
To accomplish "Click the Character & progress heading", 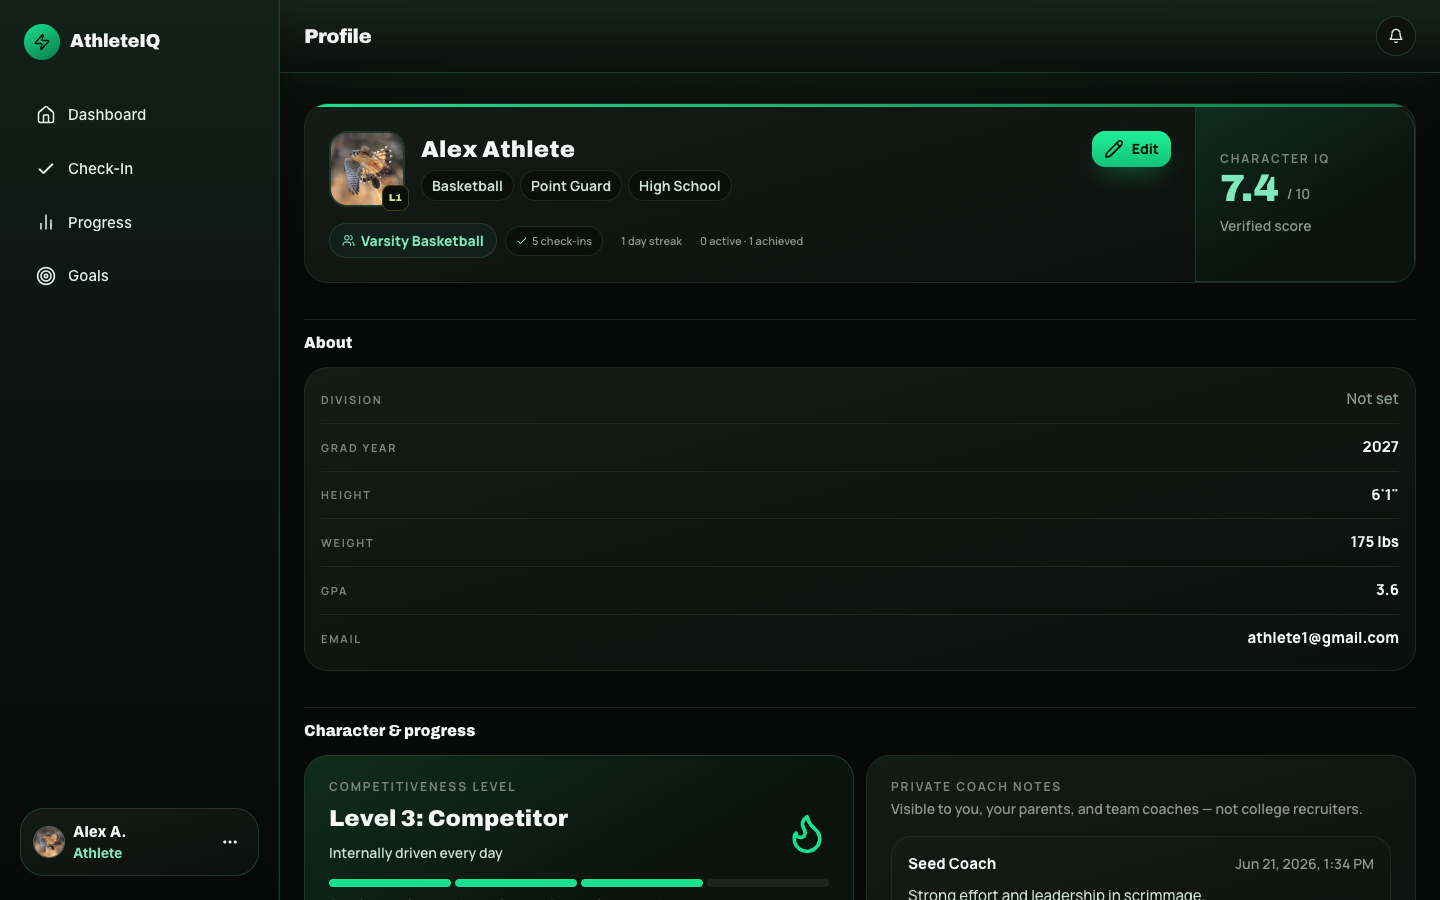I will pos(390,731).
